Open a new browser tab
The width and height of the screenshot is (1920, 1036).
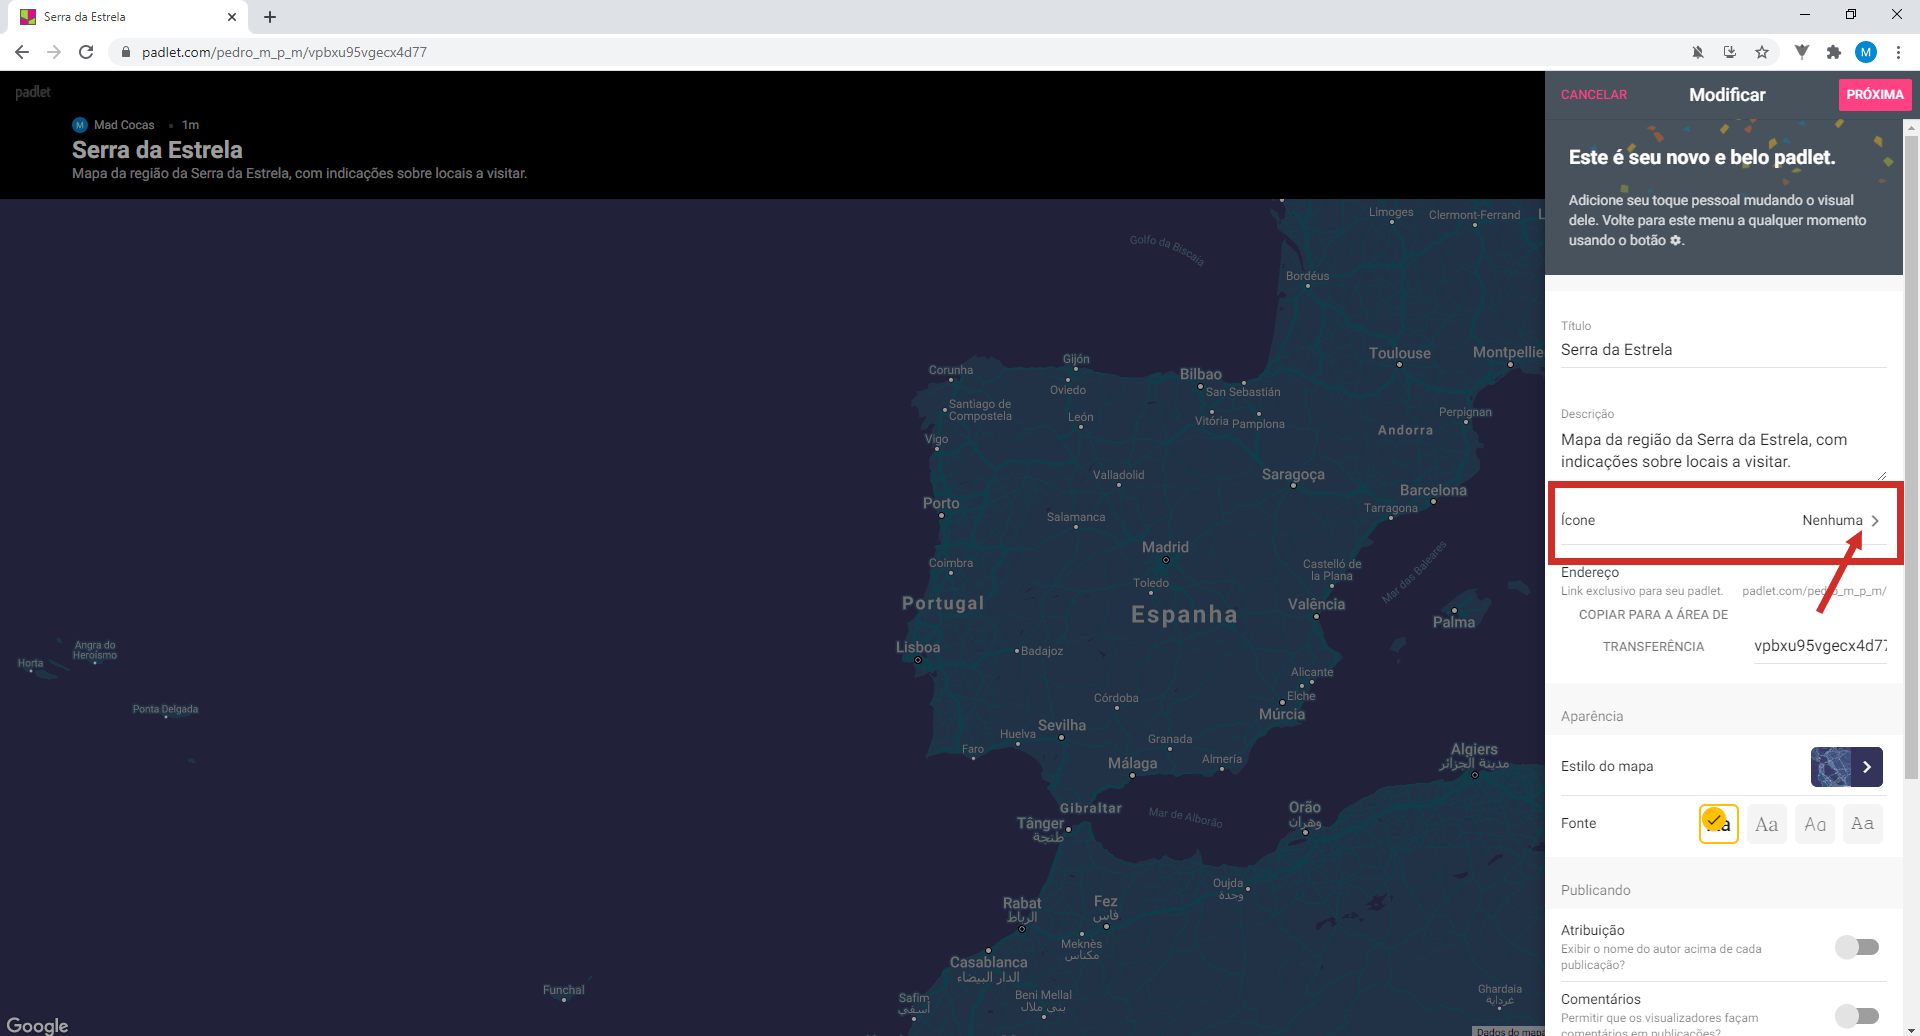pyautogui.click(x=270, y=17)
